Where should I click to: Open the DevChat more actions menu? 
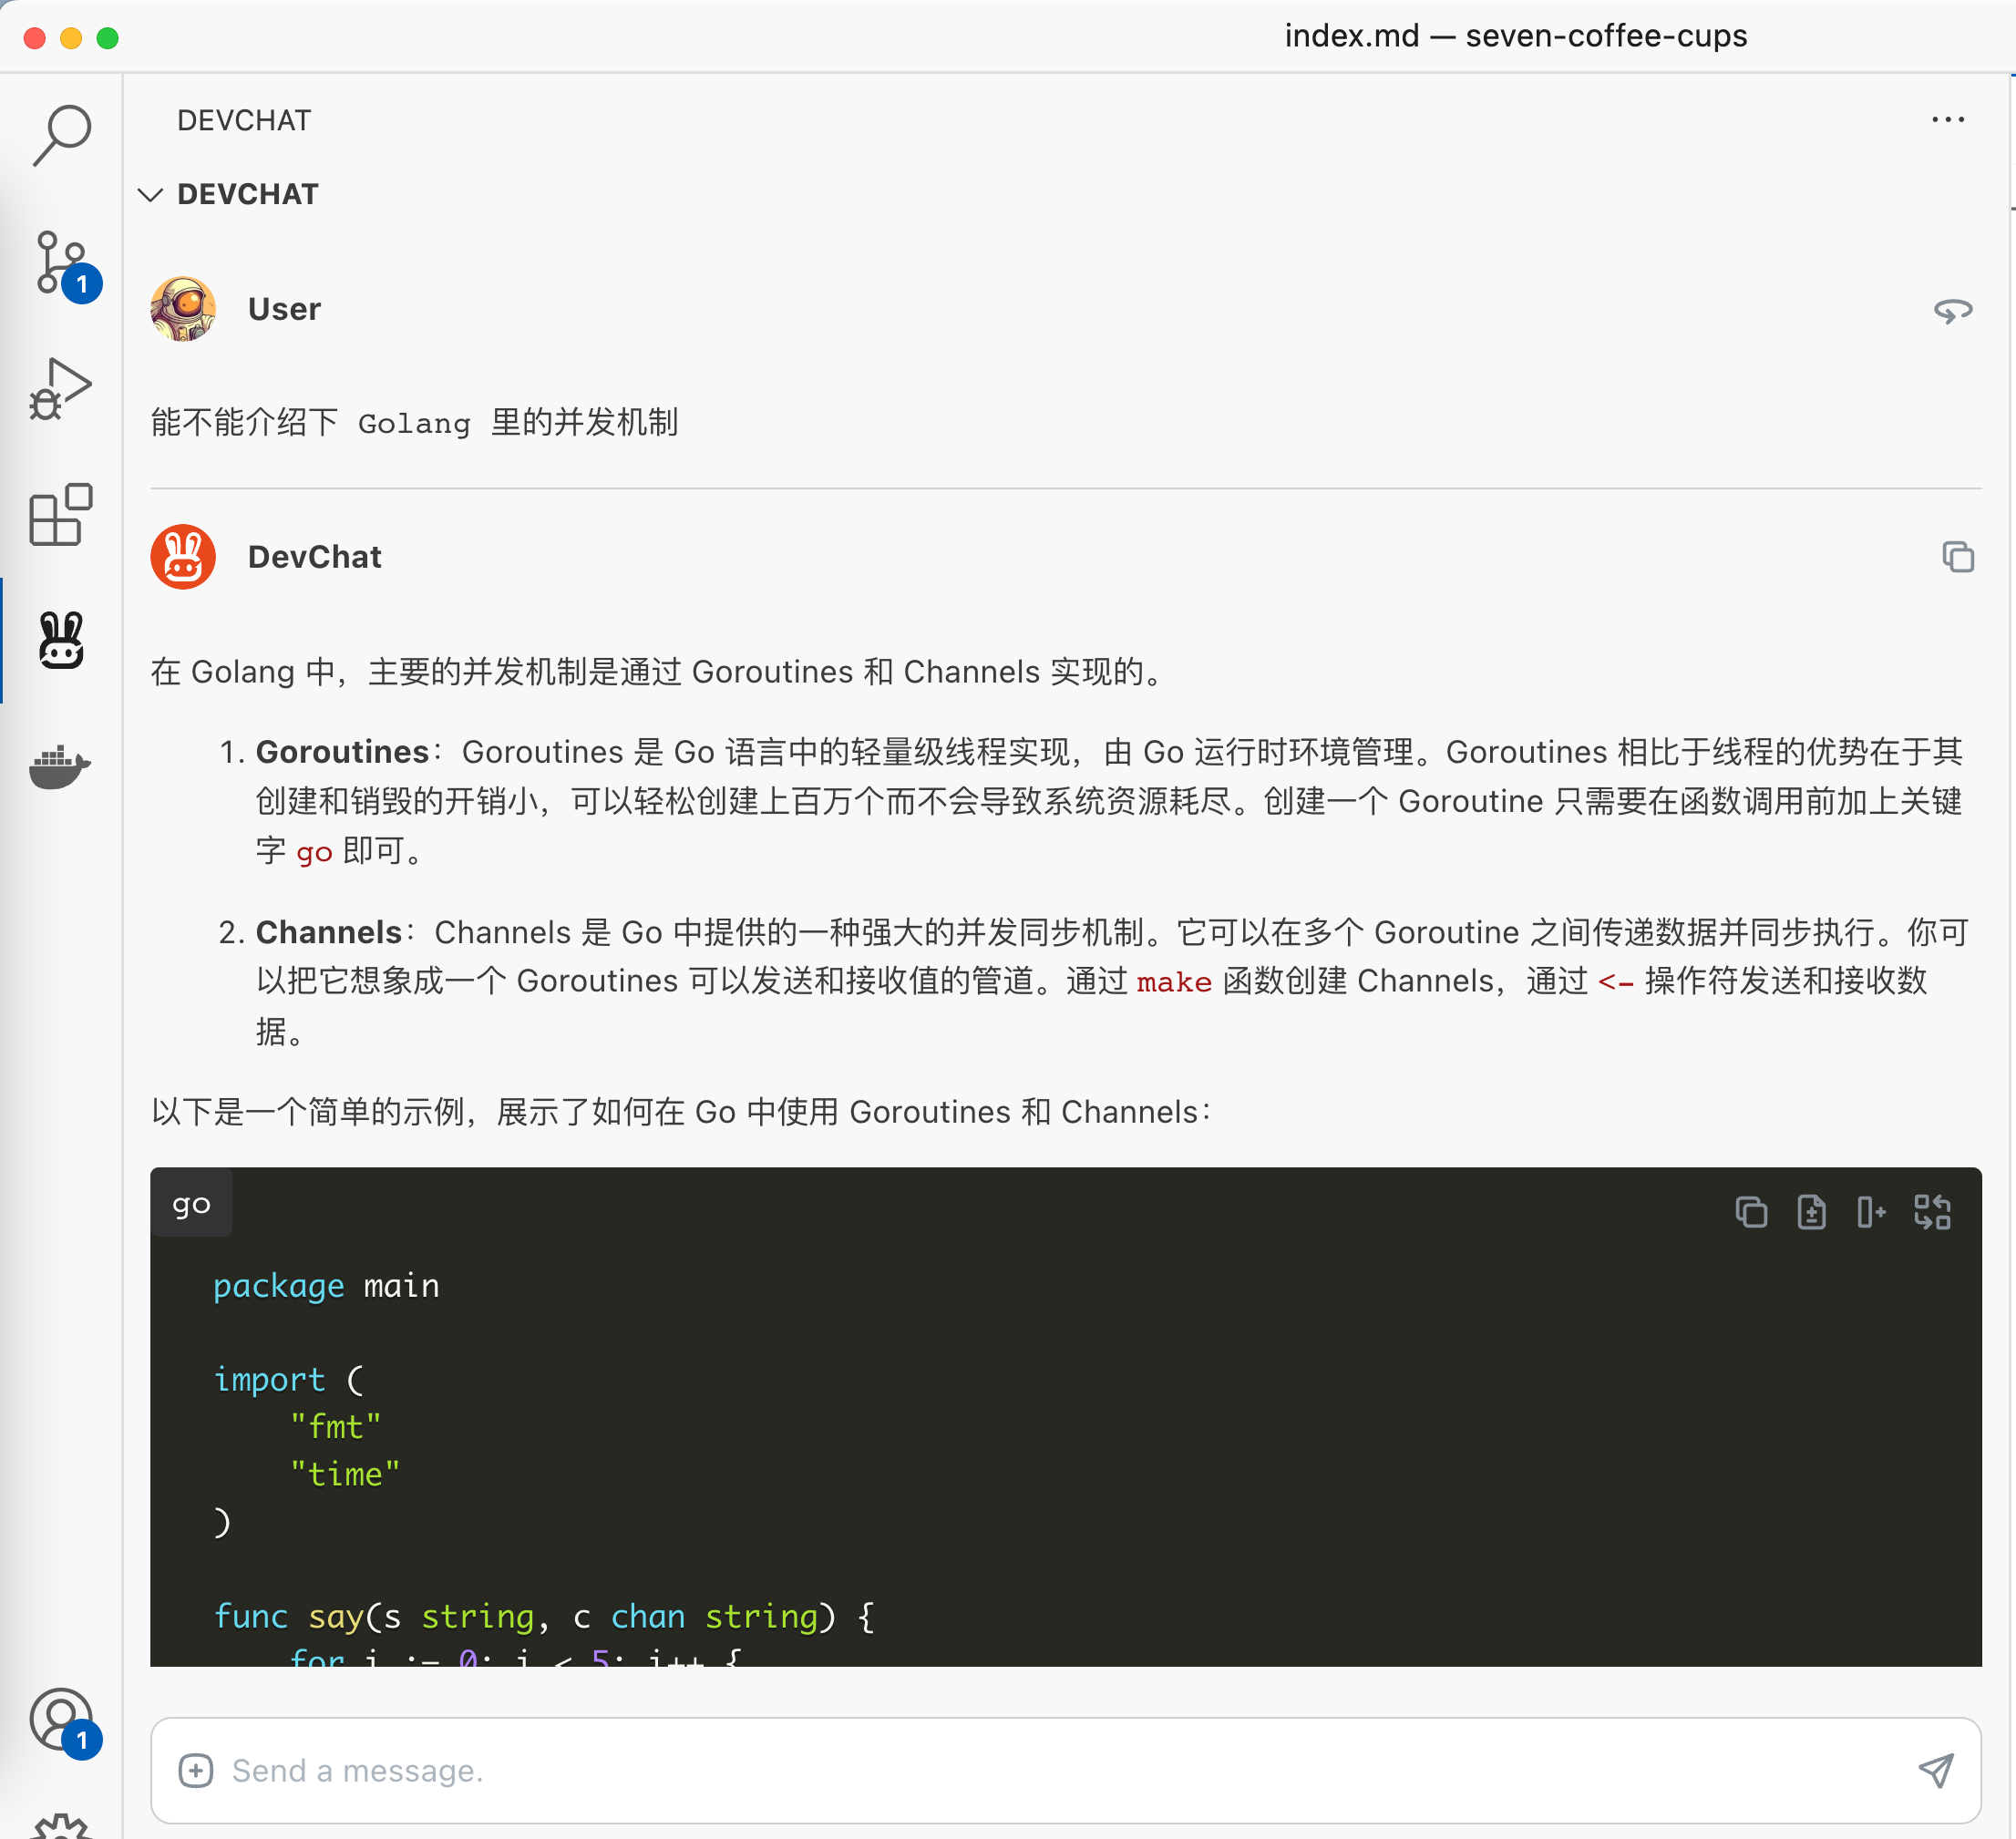point(1948,120)
